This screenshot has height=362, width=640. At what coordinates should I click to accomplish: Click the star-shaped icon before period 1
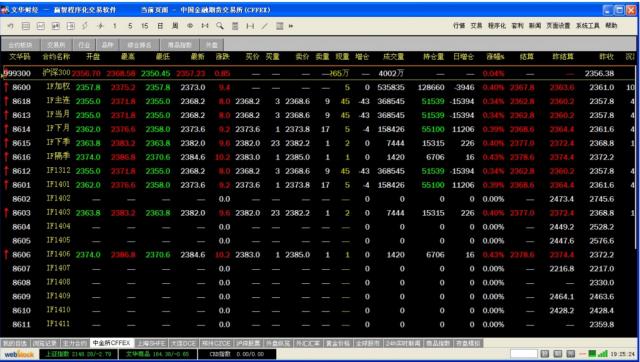click(x=100, y=26)
